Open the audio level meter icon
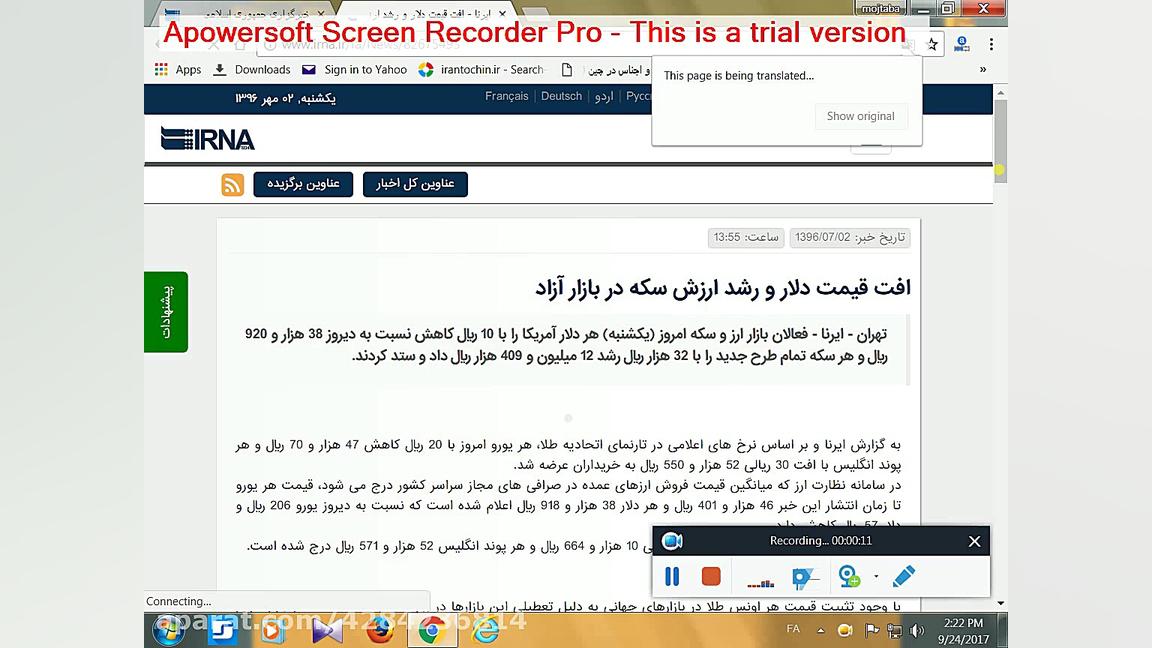This screenshot has height=648, width=1152. pyautogui.click(x=760, y=582)
